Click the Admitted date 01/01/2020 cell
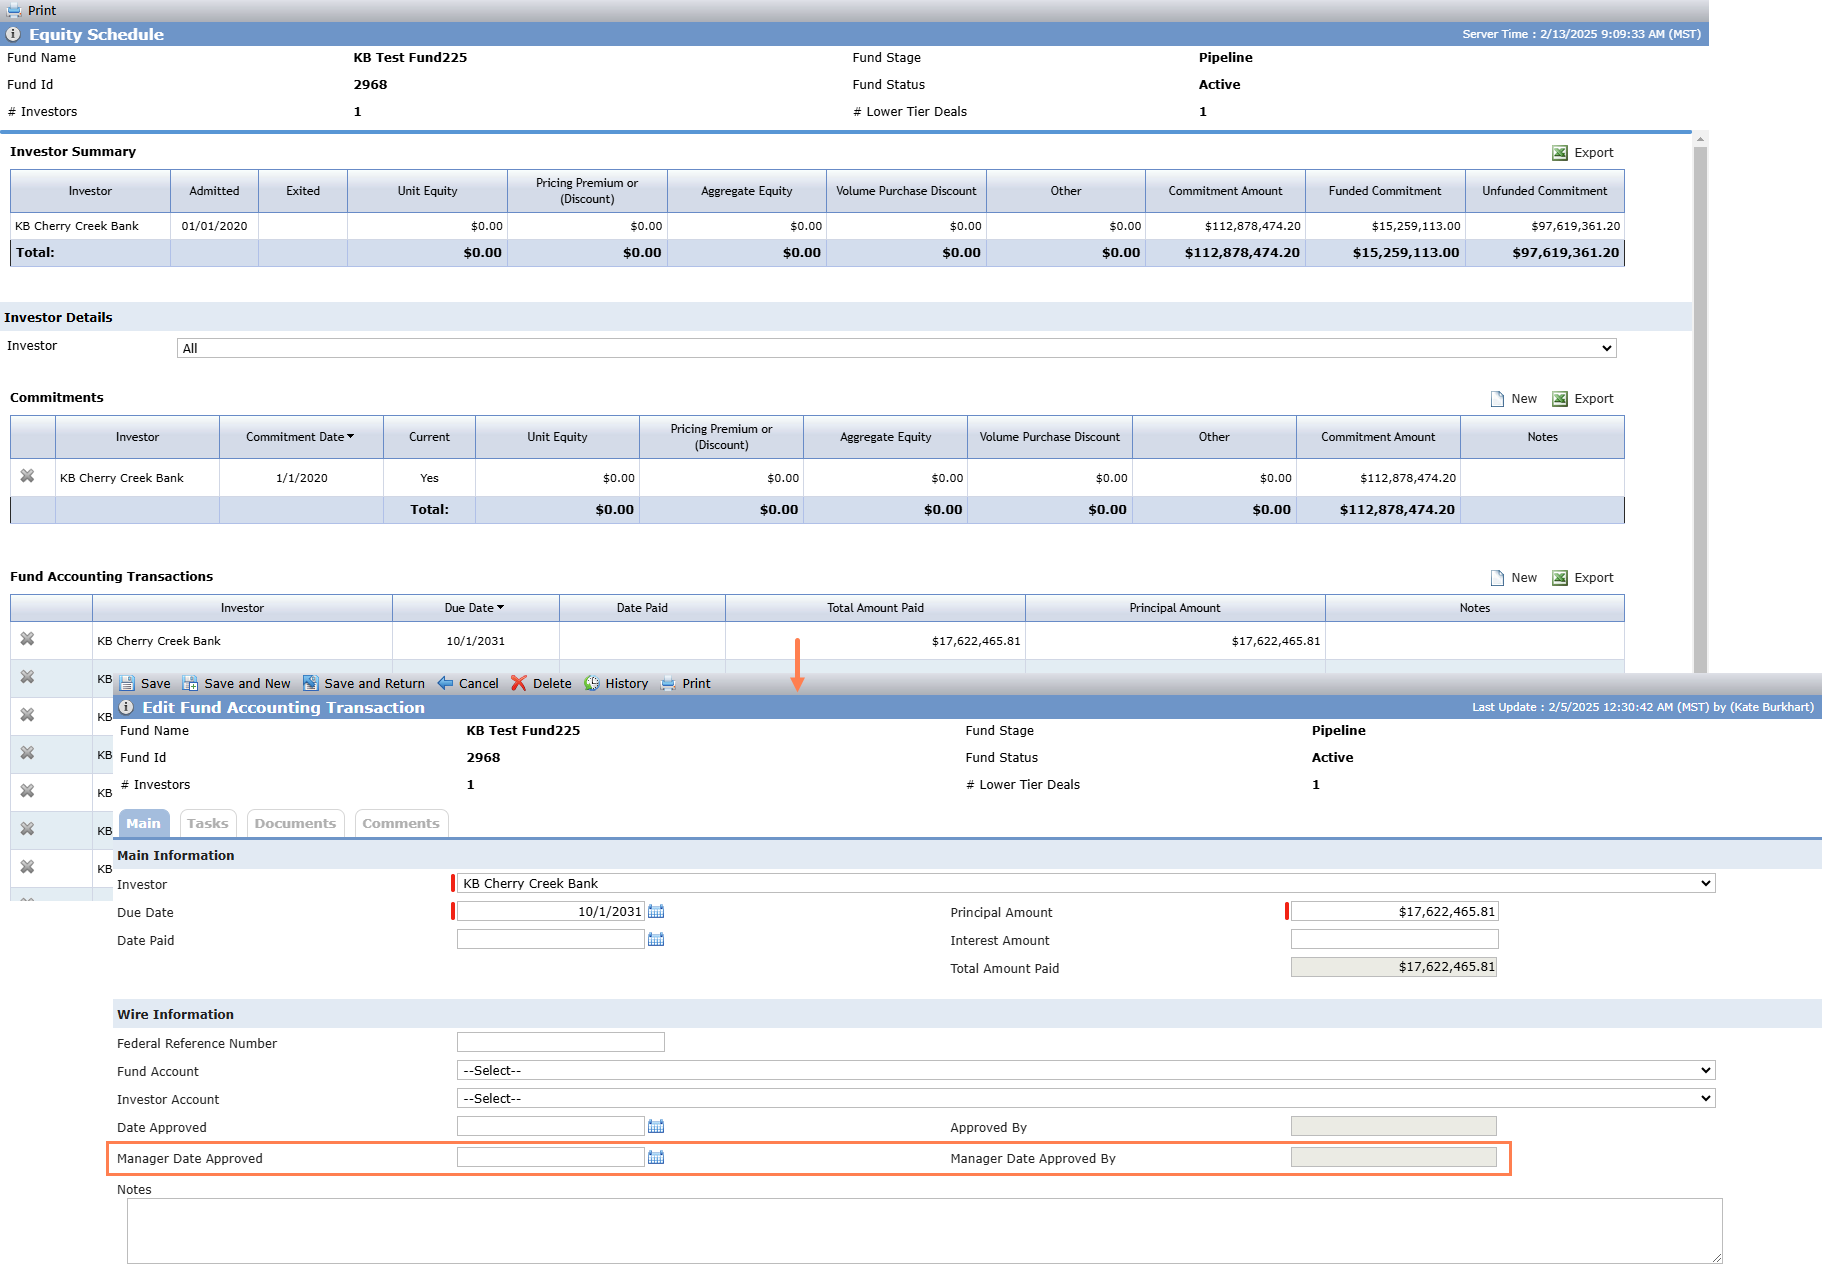 (214, 226)
